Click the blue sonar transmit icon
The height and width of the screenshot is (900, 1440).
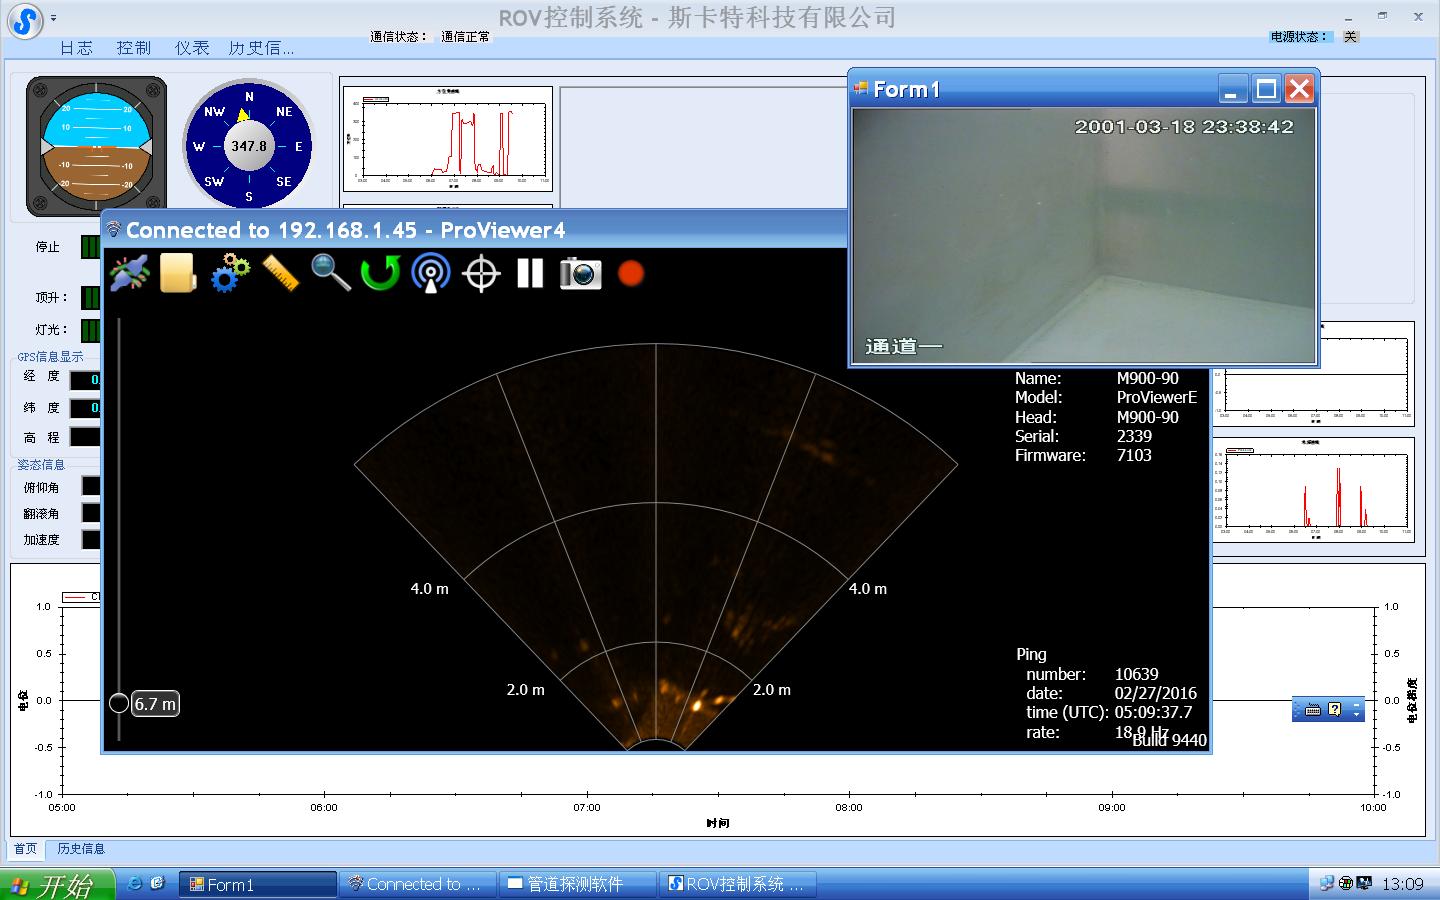click(430, 273)
